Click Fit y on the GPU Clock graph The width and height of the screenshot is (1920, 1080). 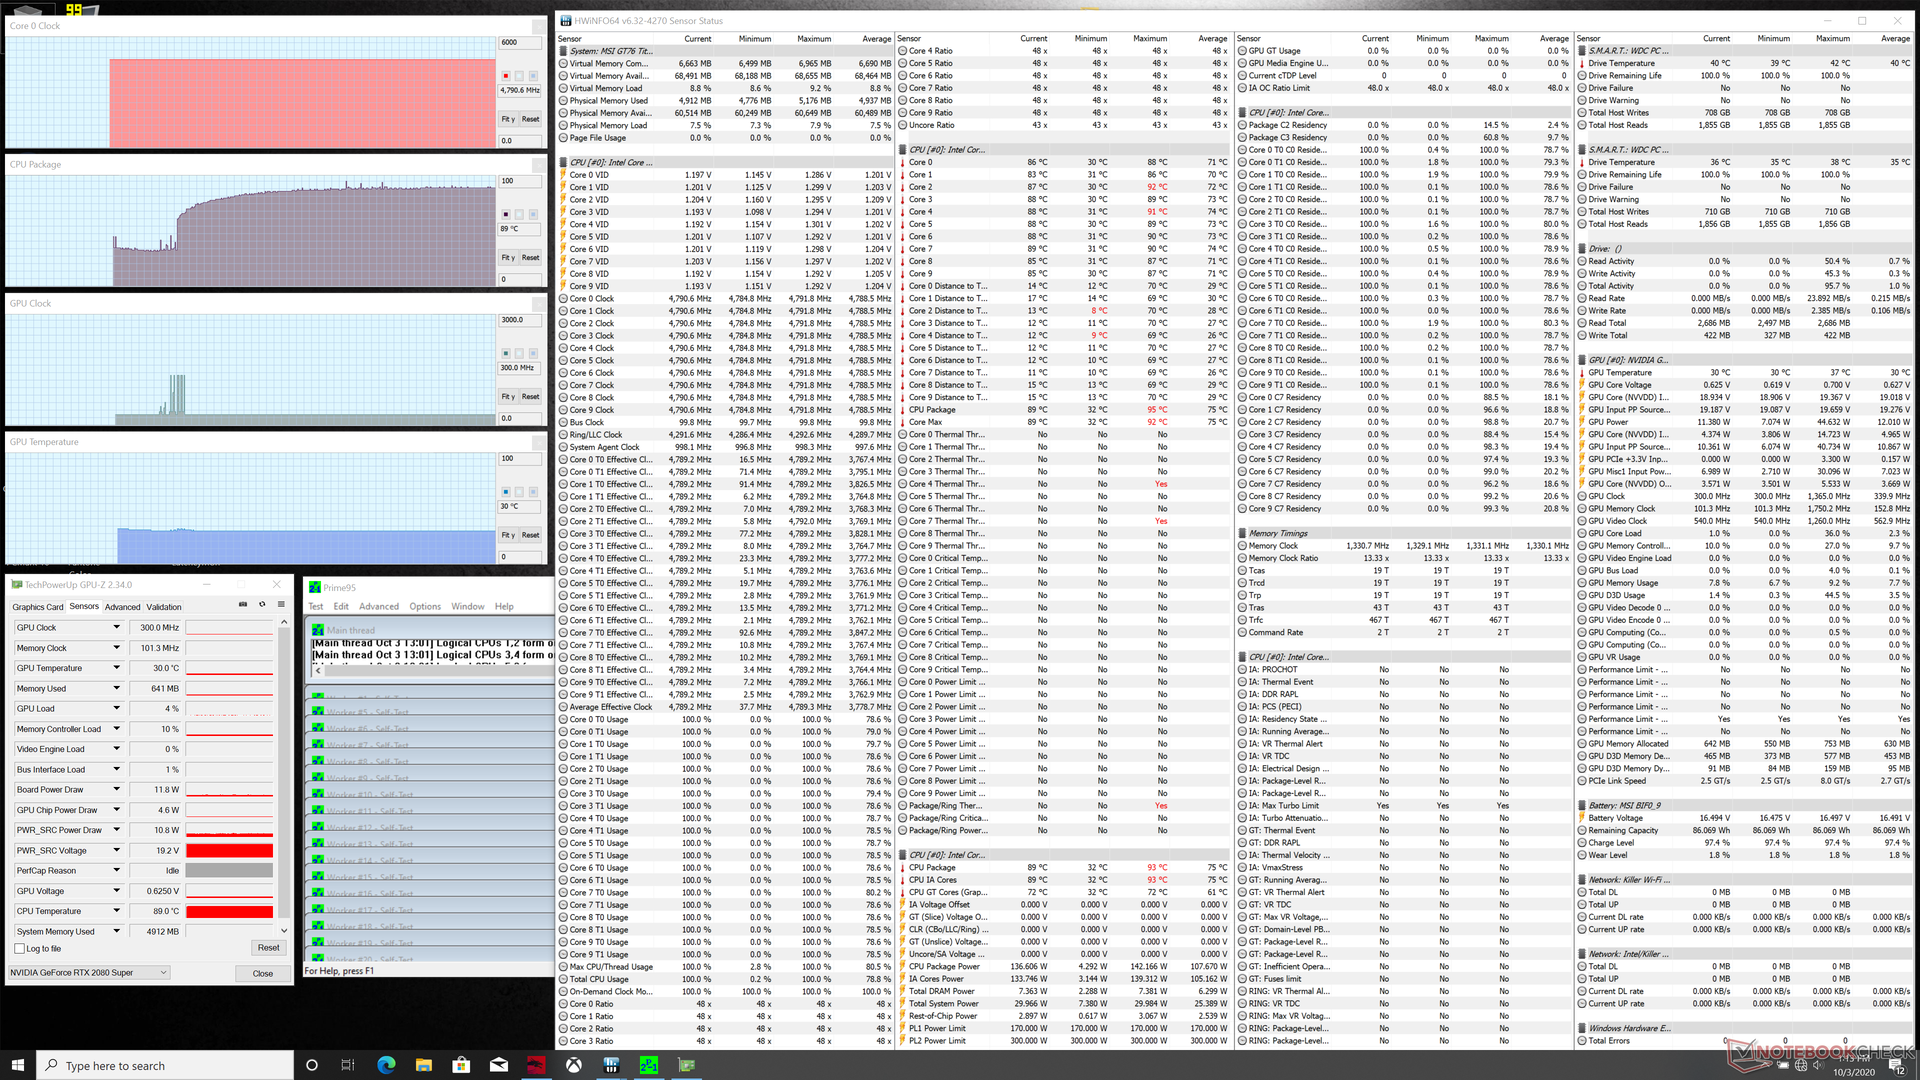click(508, 397)
